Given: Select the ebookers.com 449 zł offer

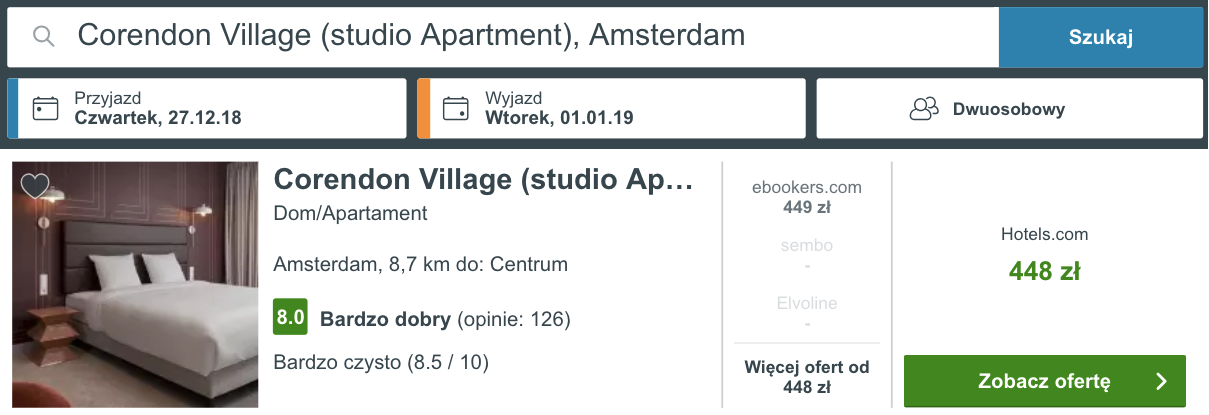Looking at the screenshot, I should [x=806, y=197].
